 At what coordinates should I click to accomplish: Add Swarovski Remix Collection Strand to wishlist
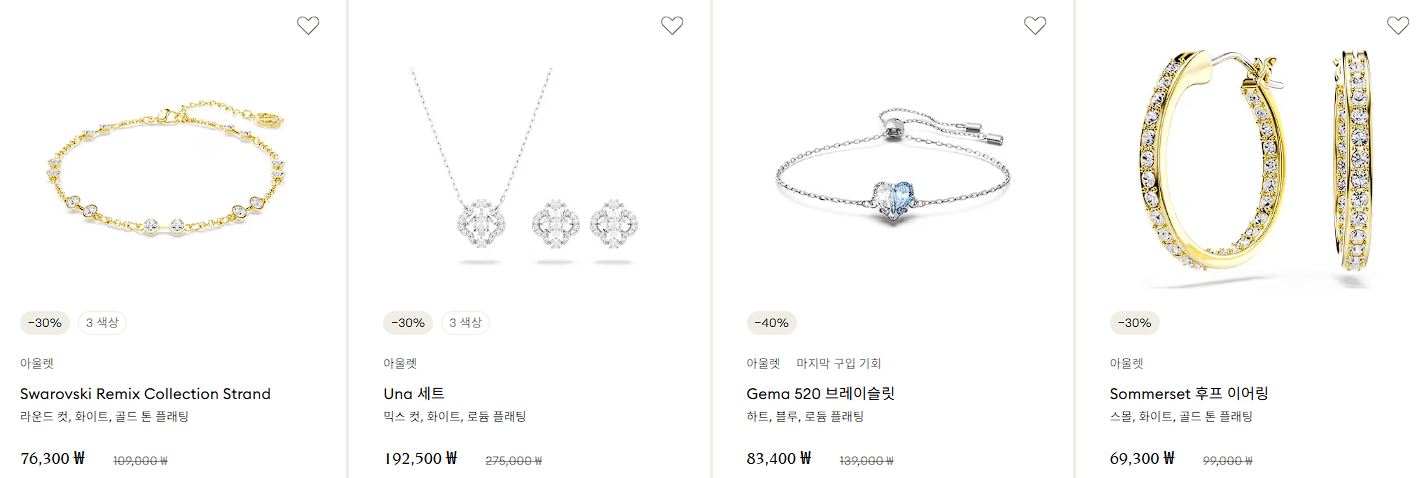[308, 26]
